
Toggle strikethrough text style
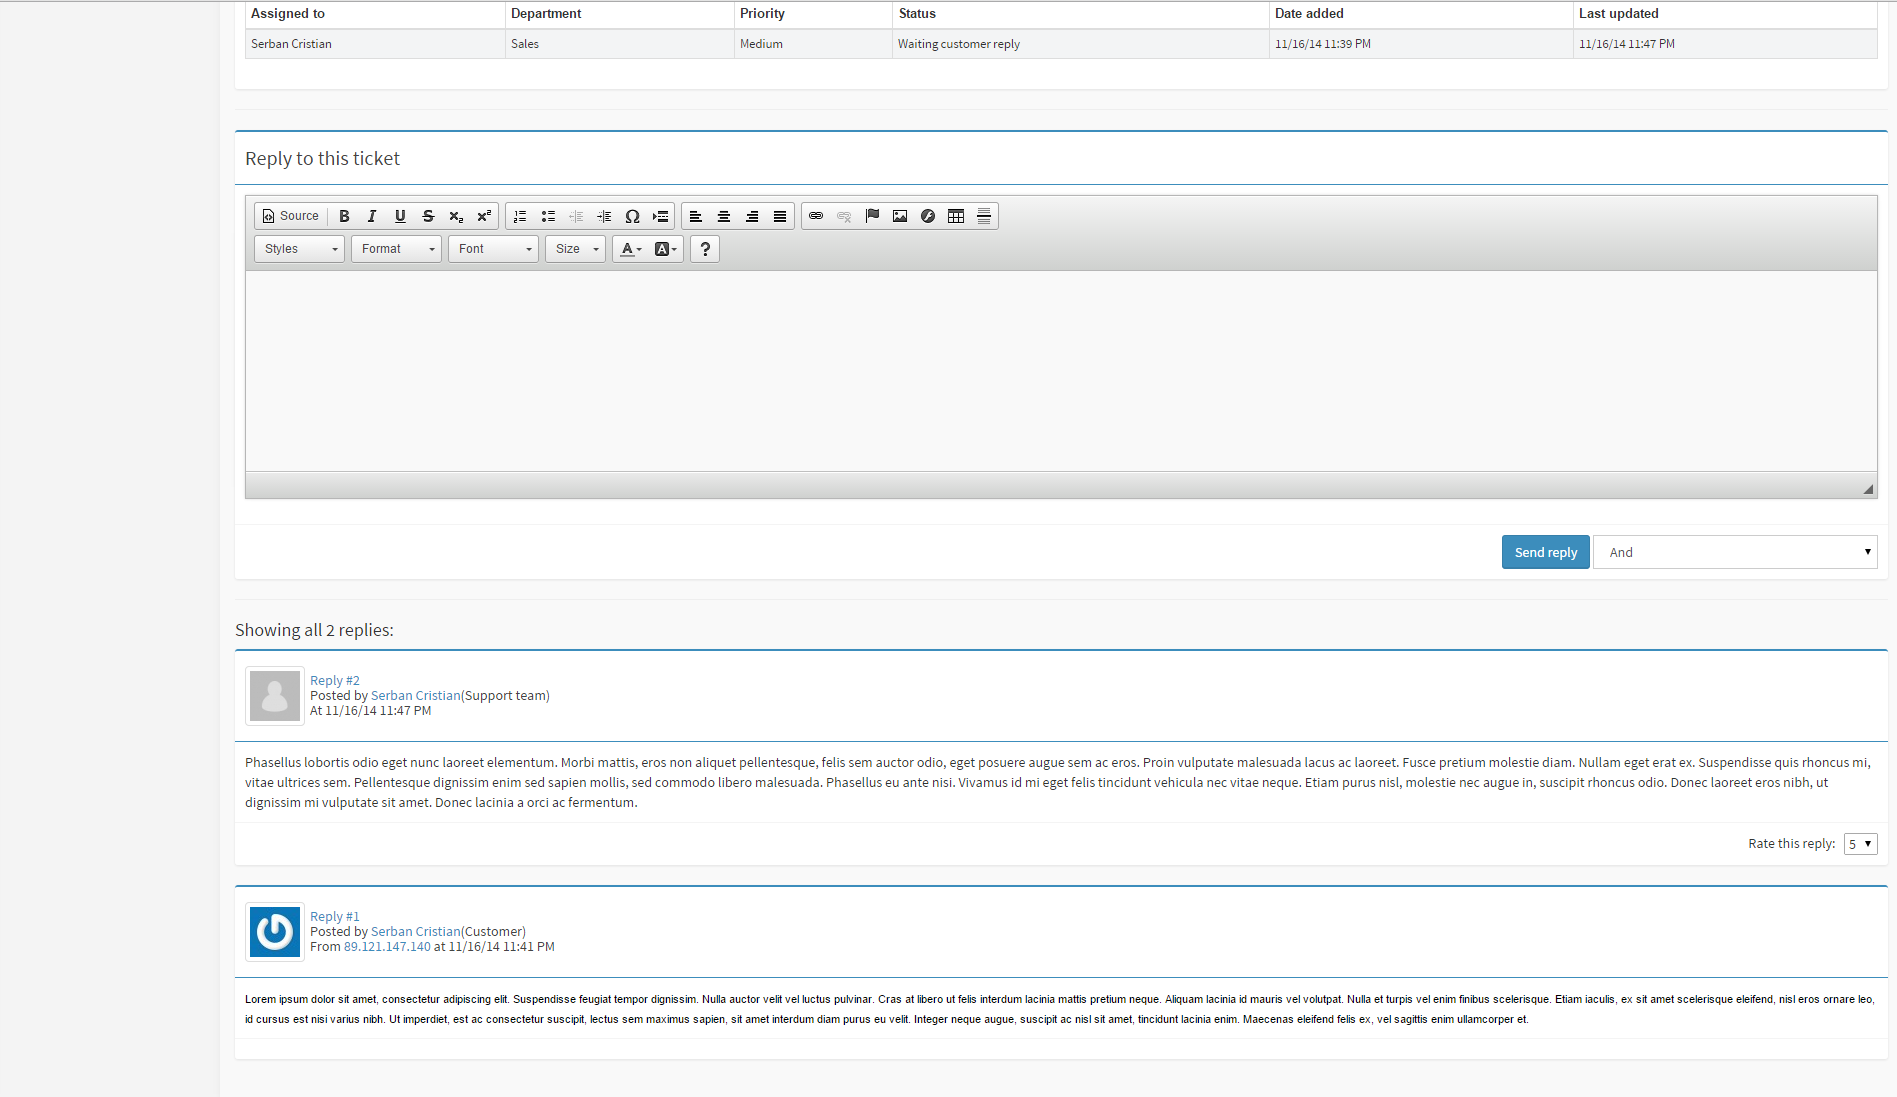(x=428, y=216)
